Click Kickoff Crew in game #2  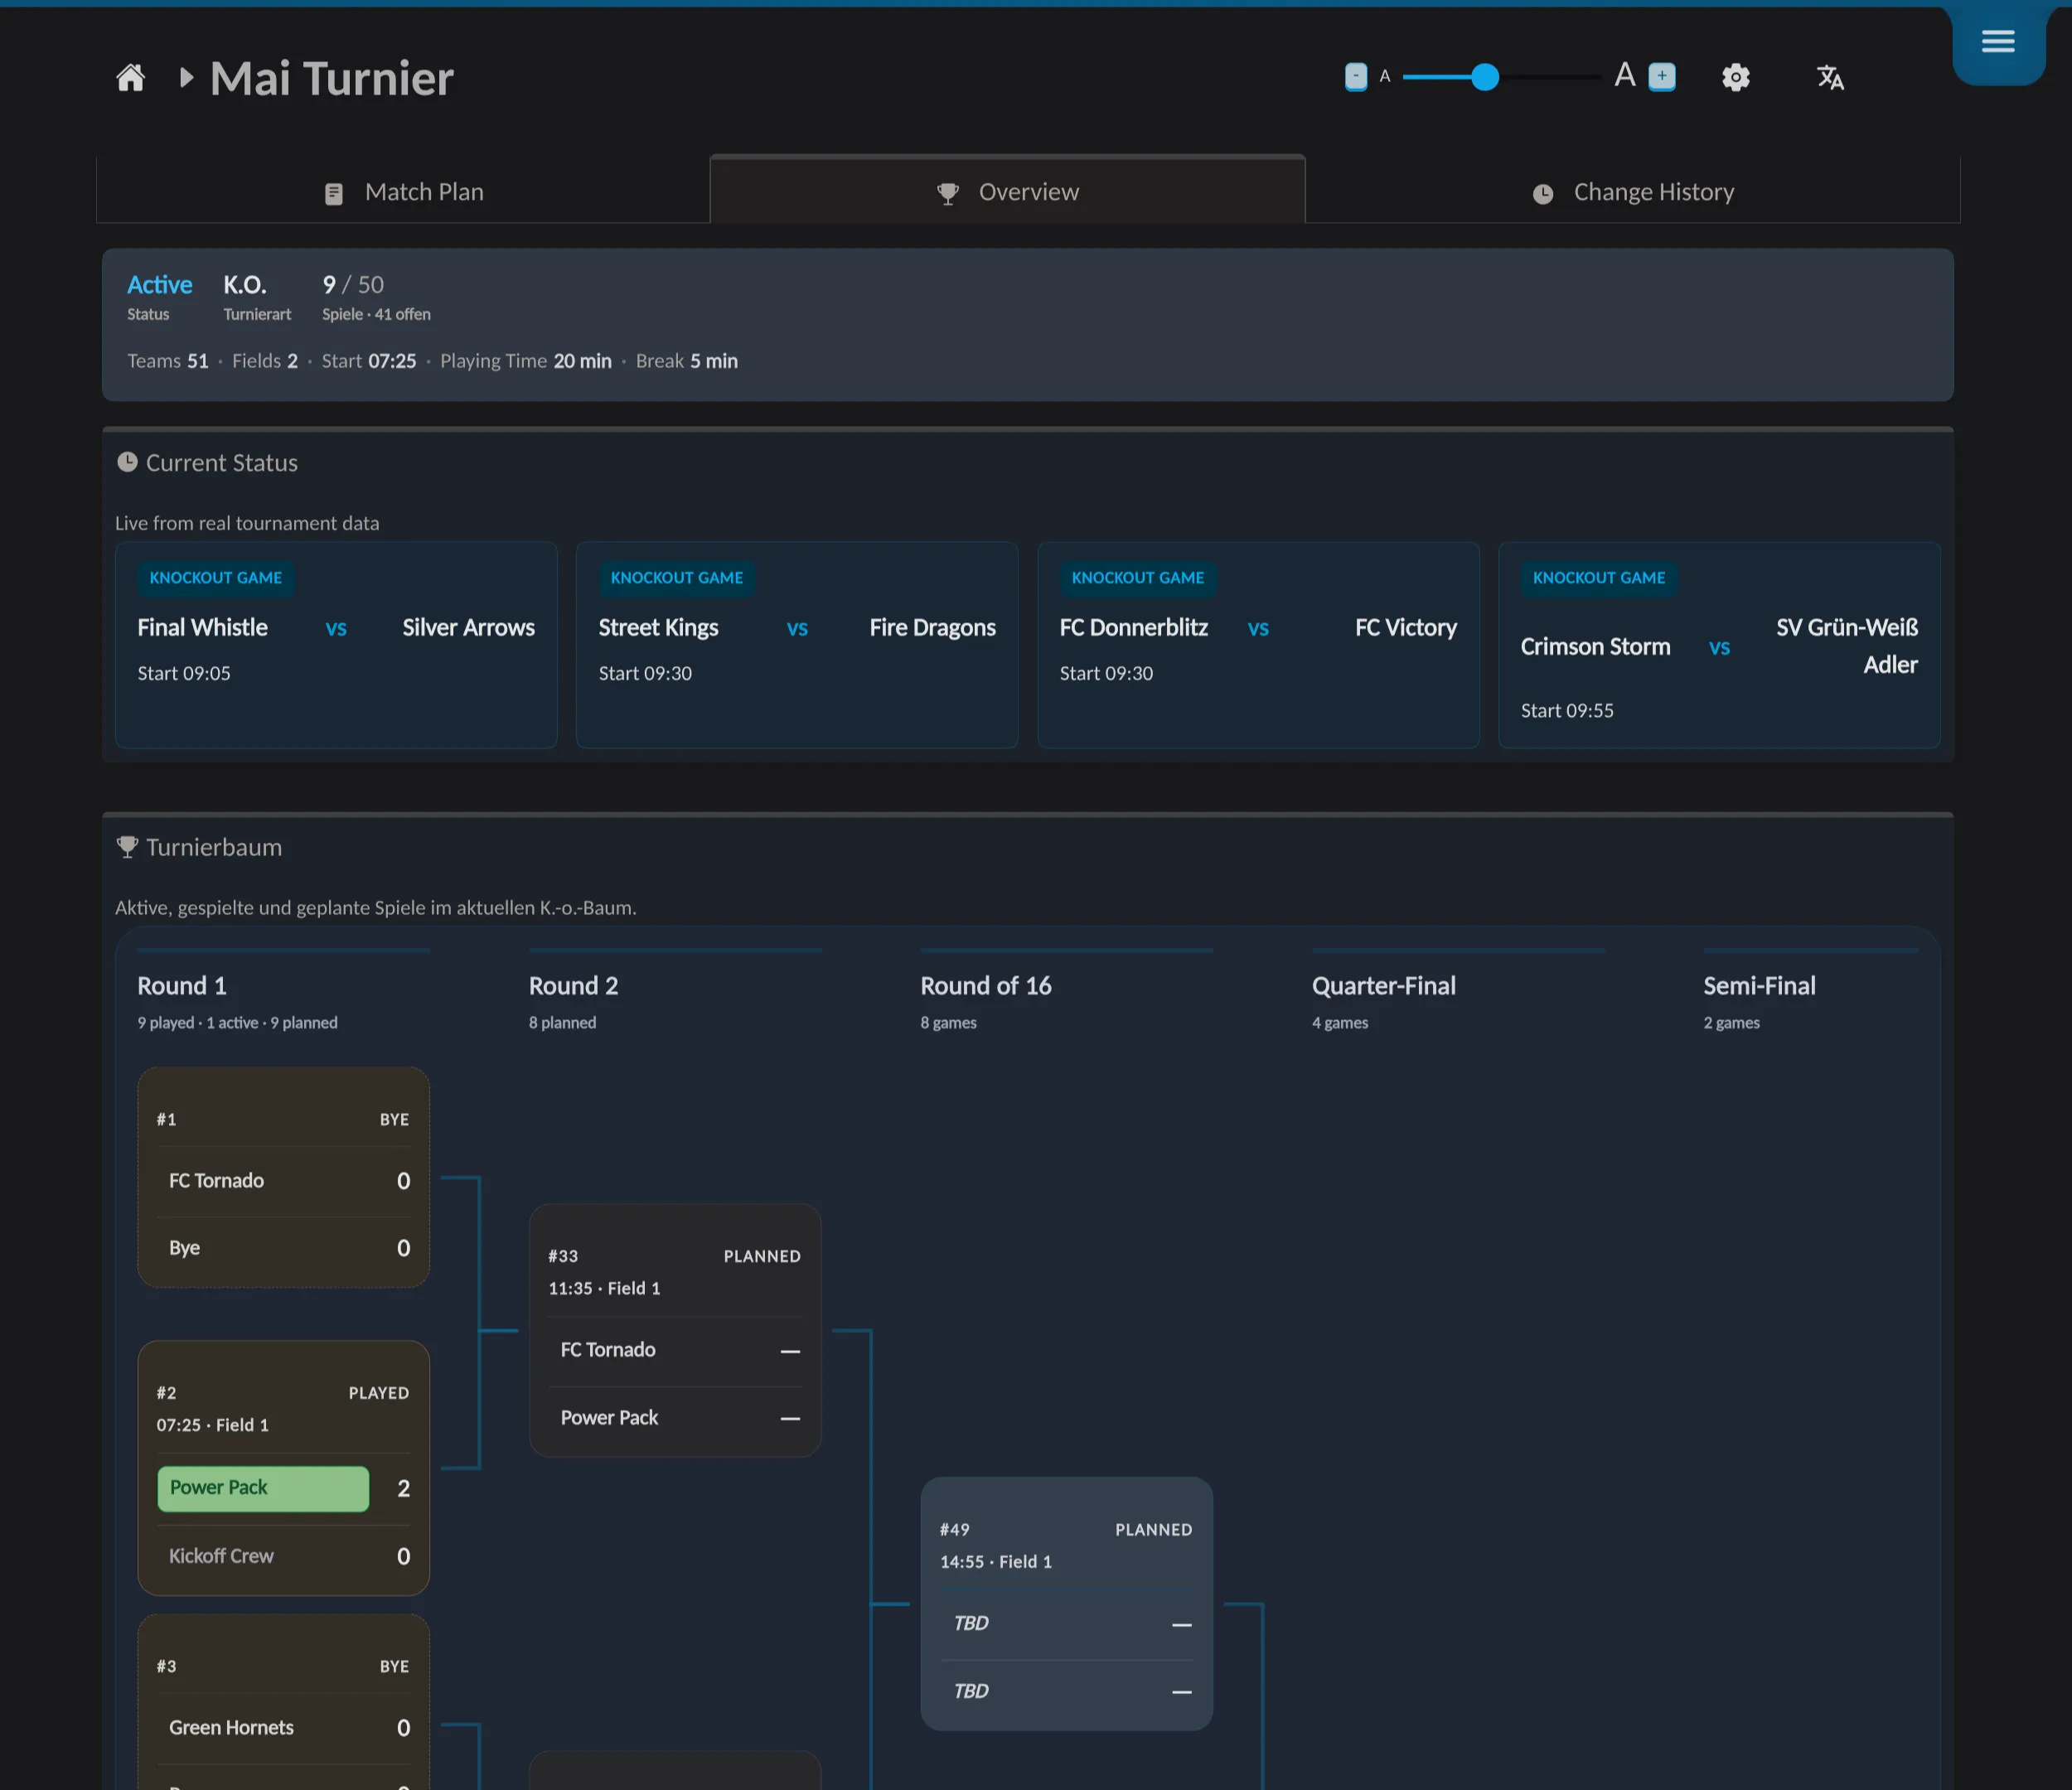pyautogui.click(x=221, y=1556)
